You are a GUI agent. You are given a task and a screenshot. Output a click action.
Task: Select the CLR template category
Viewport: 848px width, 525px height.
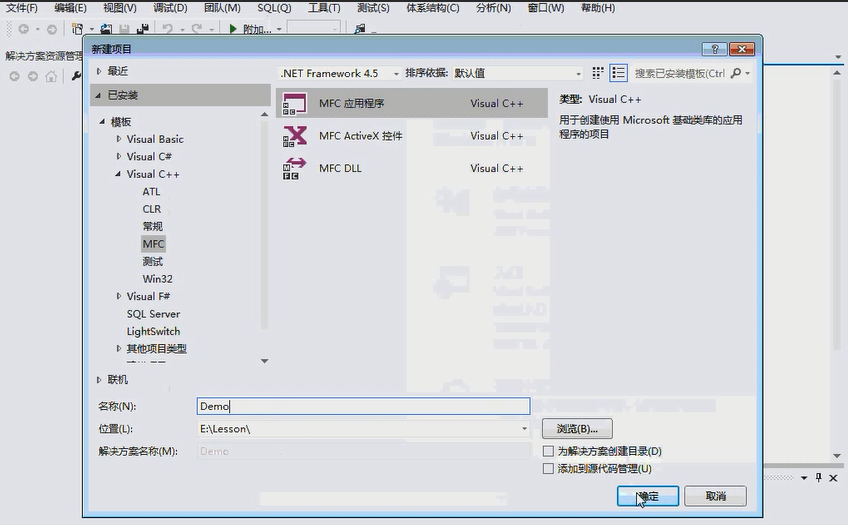tap(151, 209)
